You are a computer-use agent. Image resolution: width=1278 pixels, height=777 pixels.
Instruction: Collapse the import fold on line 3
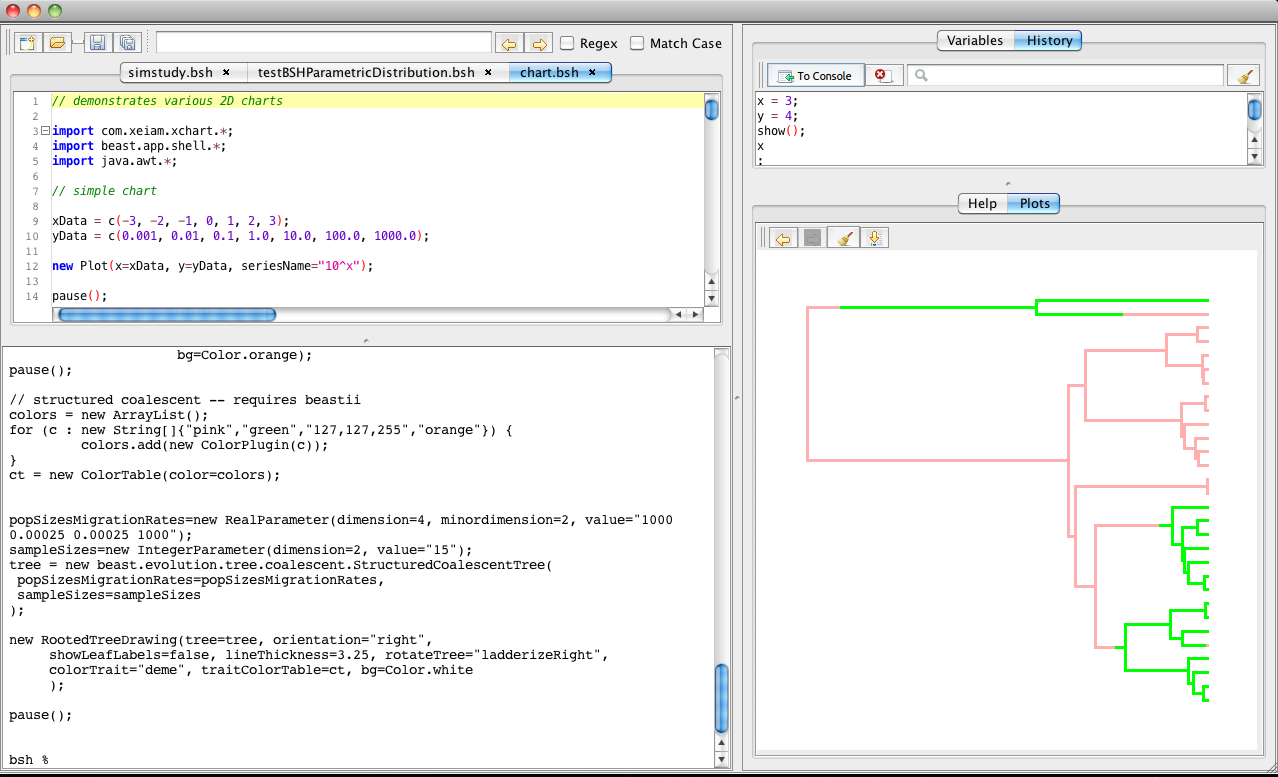(45, 131)
